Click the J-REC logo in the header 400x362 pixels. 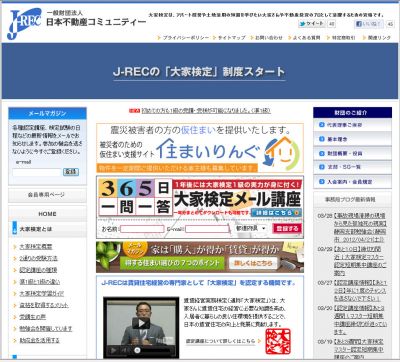[x=24, y=24]
